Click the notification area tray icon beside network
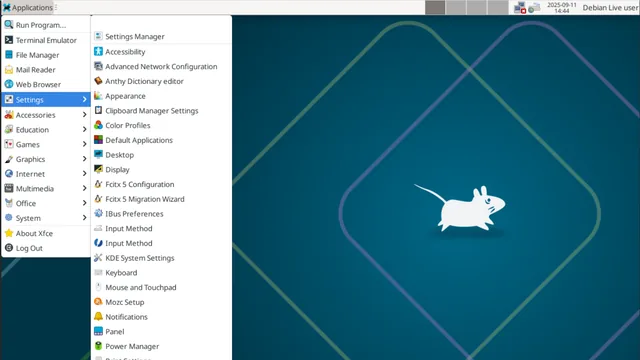The image size is (640, 360). pyautogui.click(x=534, y=7)
